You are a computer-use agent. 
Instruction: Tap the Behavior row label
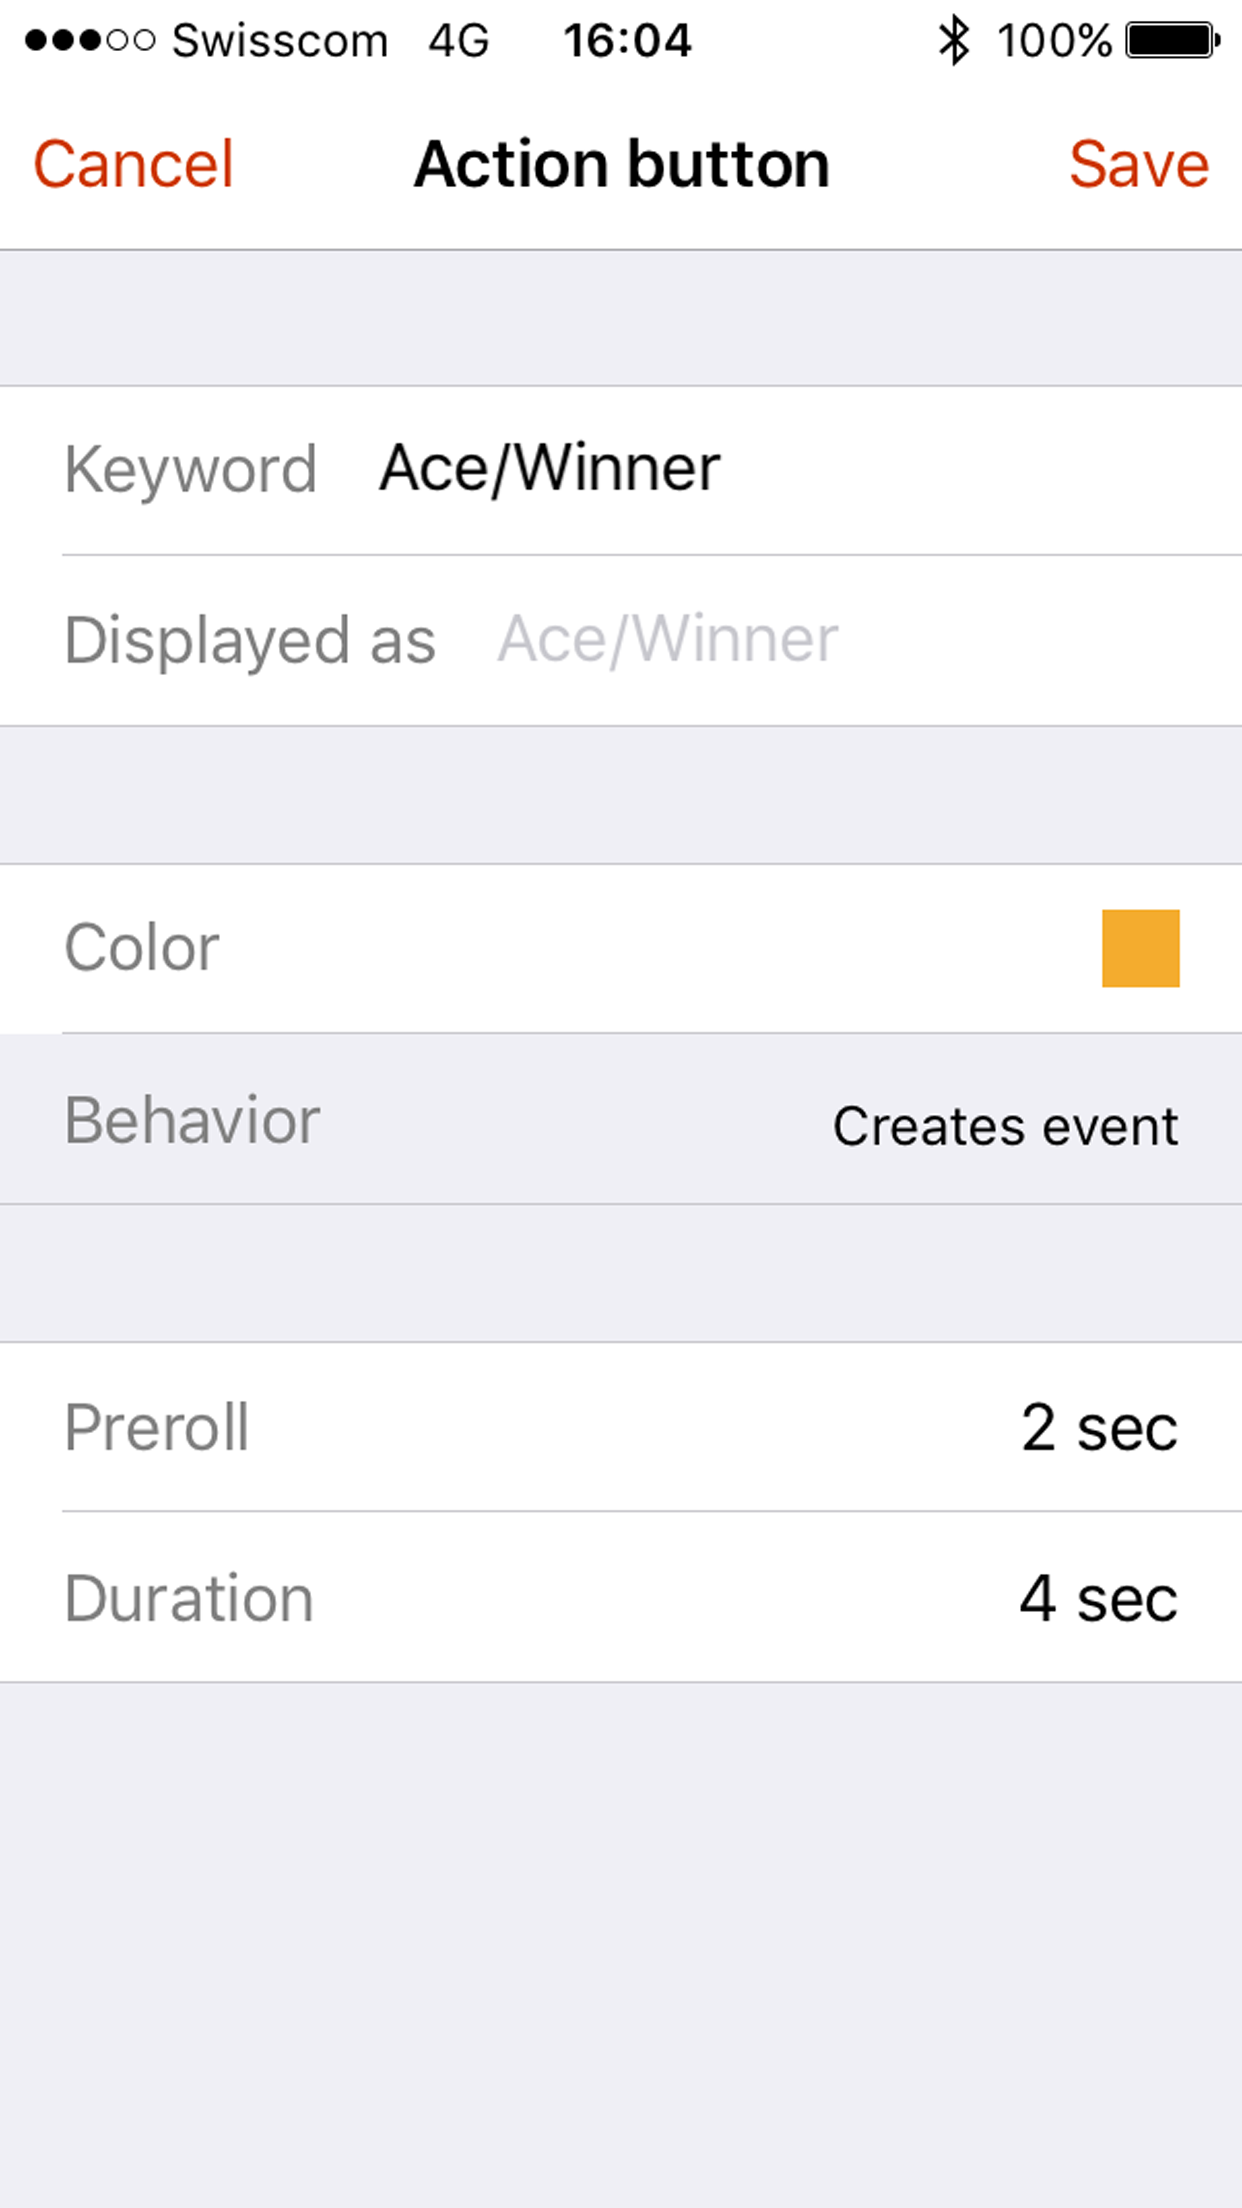click(192, 1120)
